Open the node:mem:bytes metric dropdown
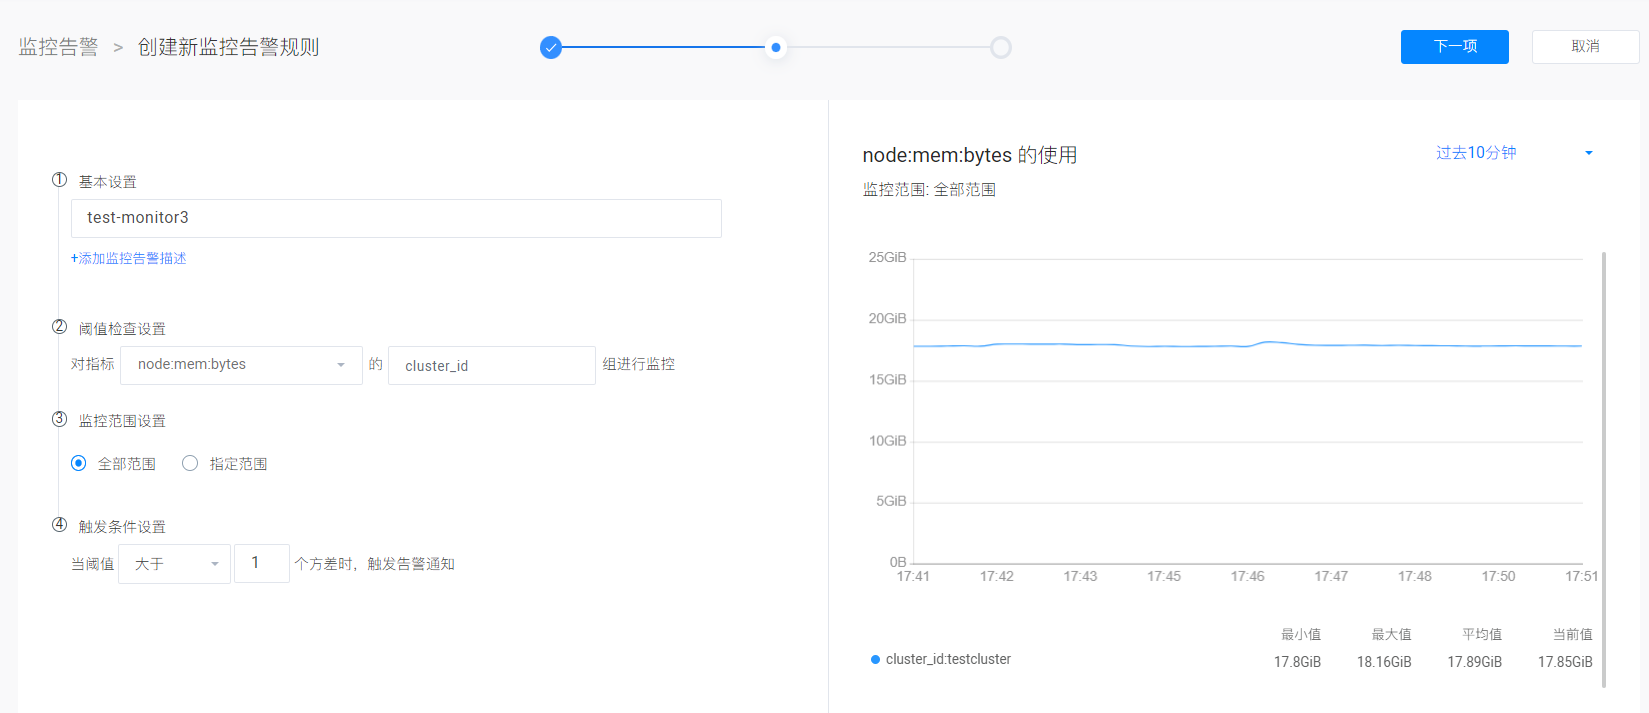 (241, 365)
